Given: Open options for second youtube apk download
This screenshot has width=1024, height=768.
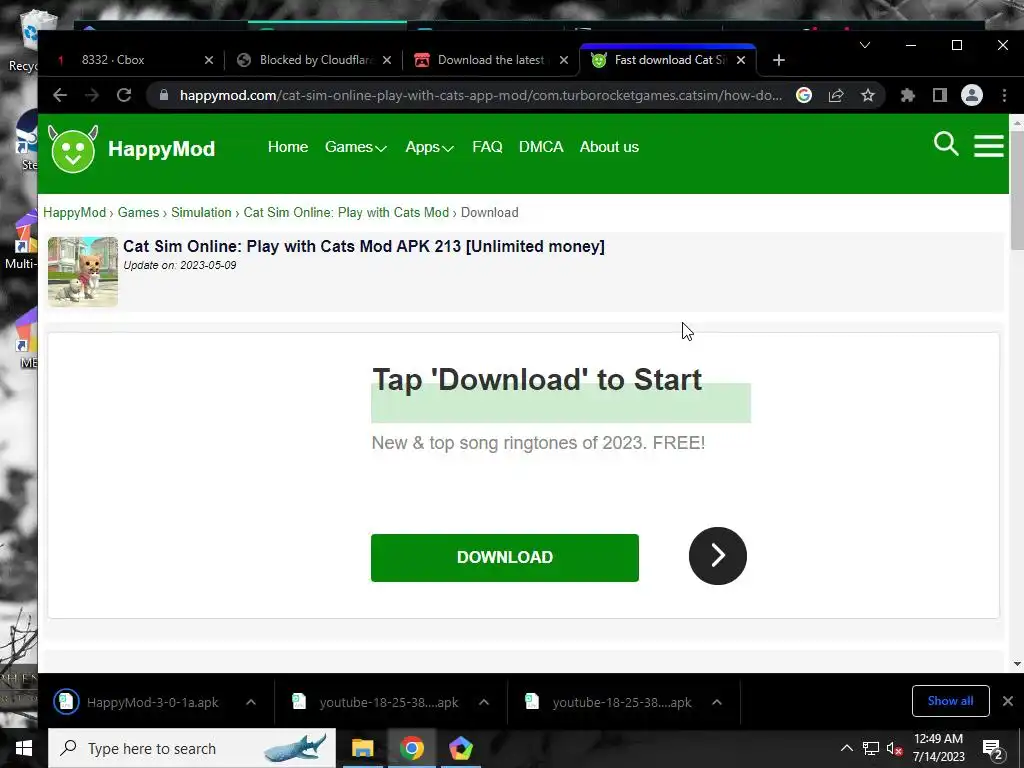Looking at the screenshot, I should (717, 702).
